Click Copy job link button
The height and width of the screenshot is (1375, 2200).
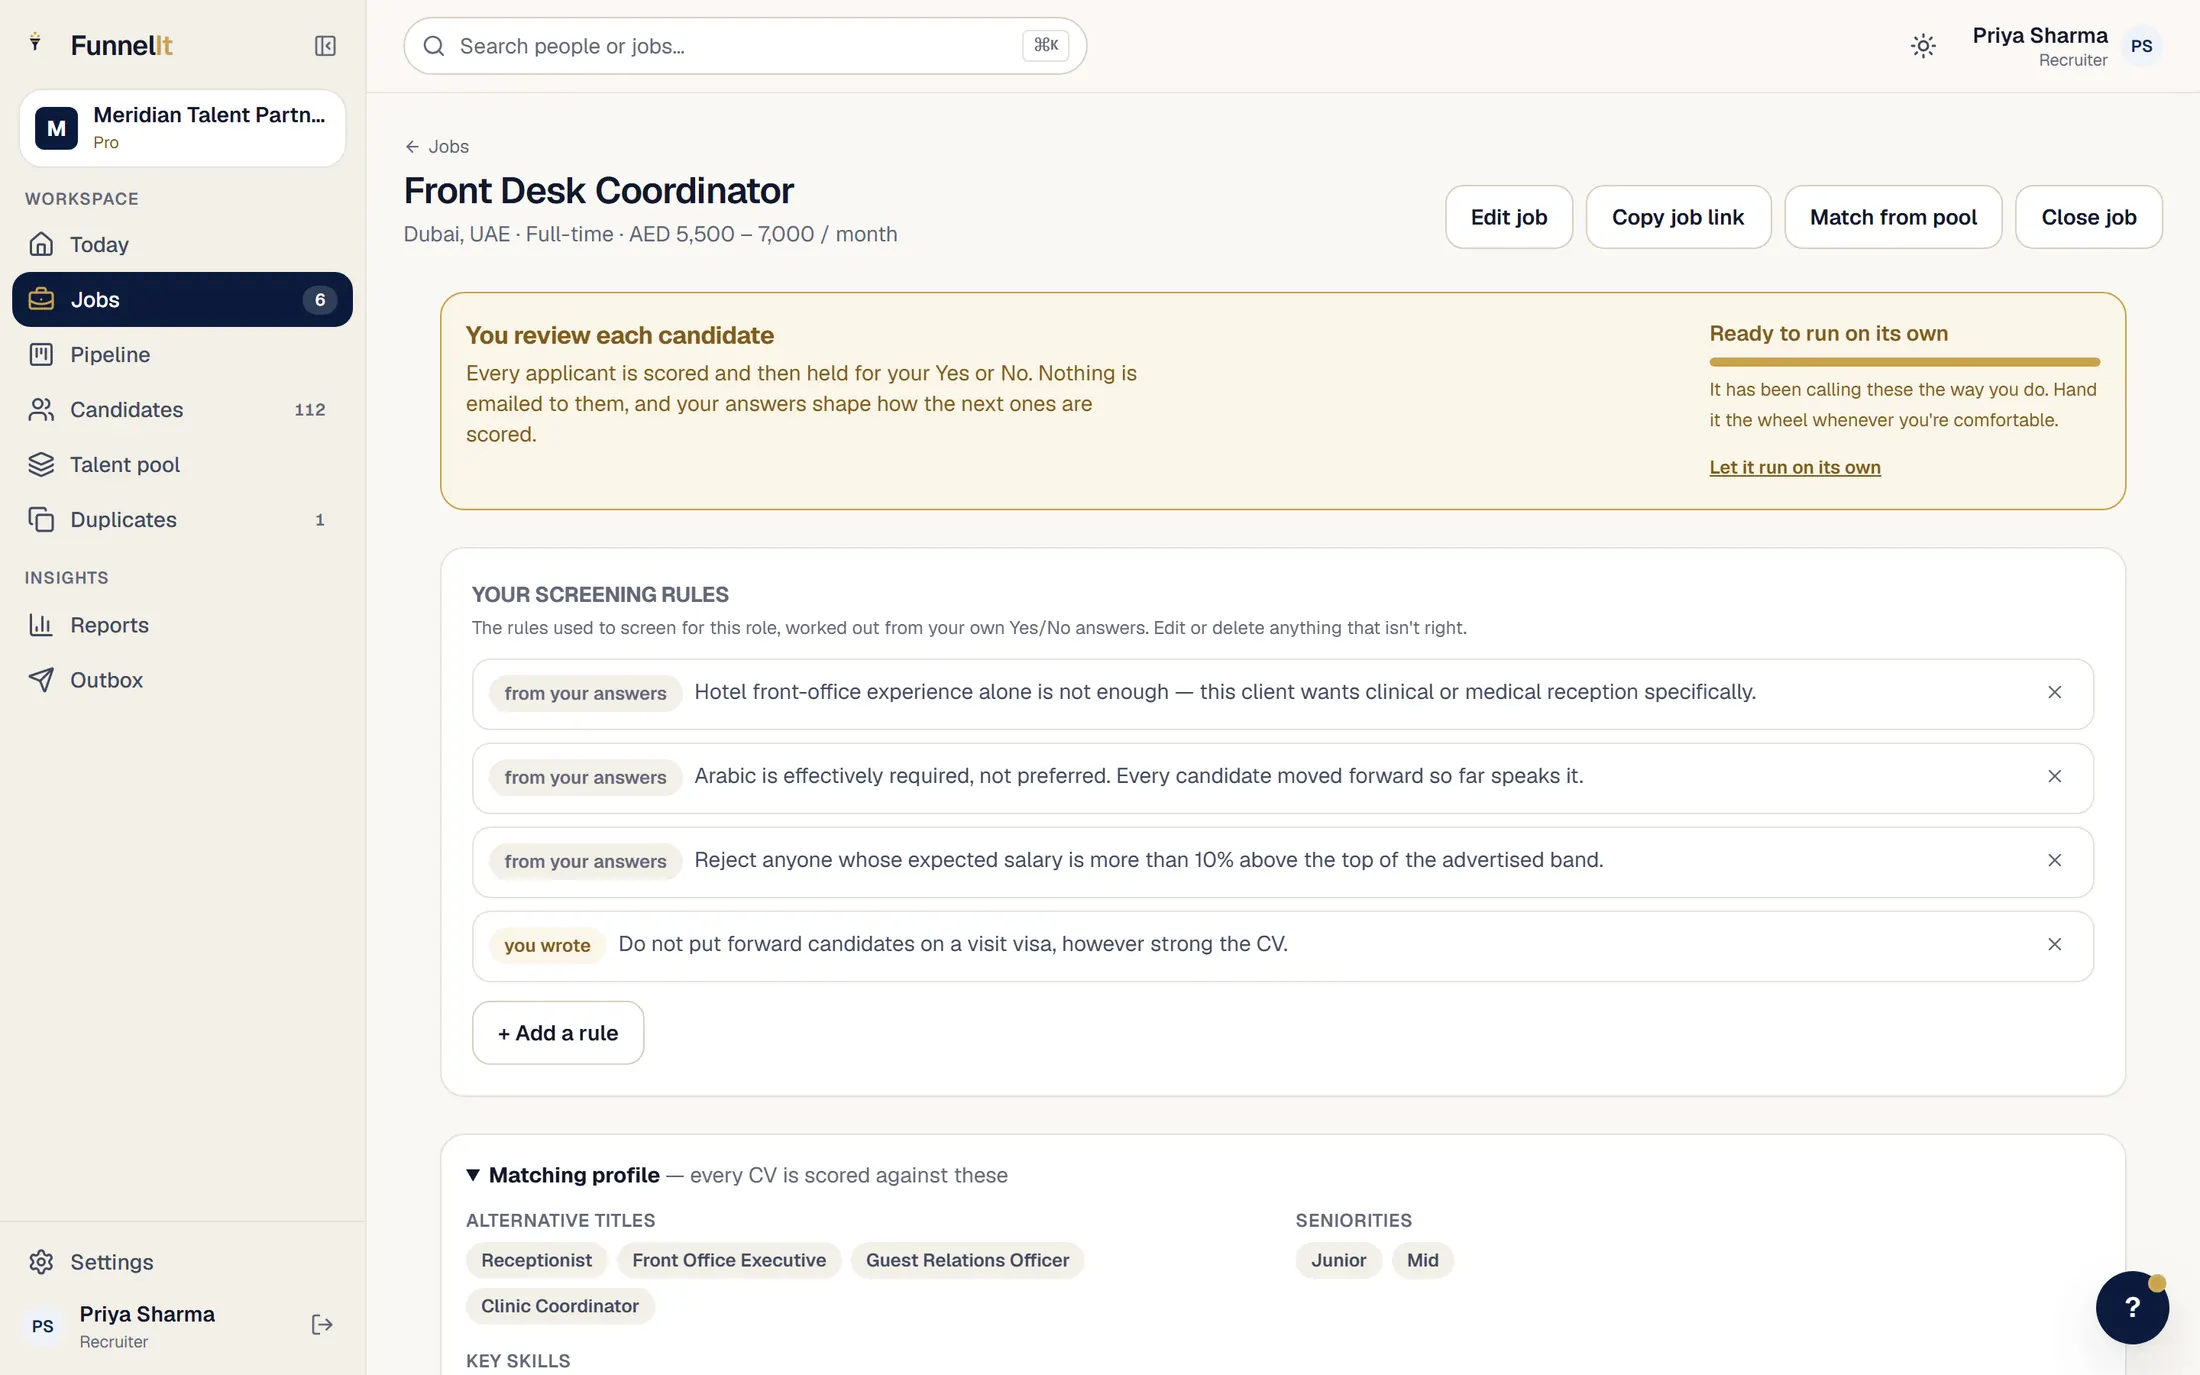point(1678,217)
